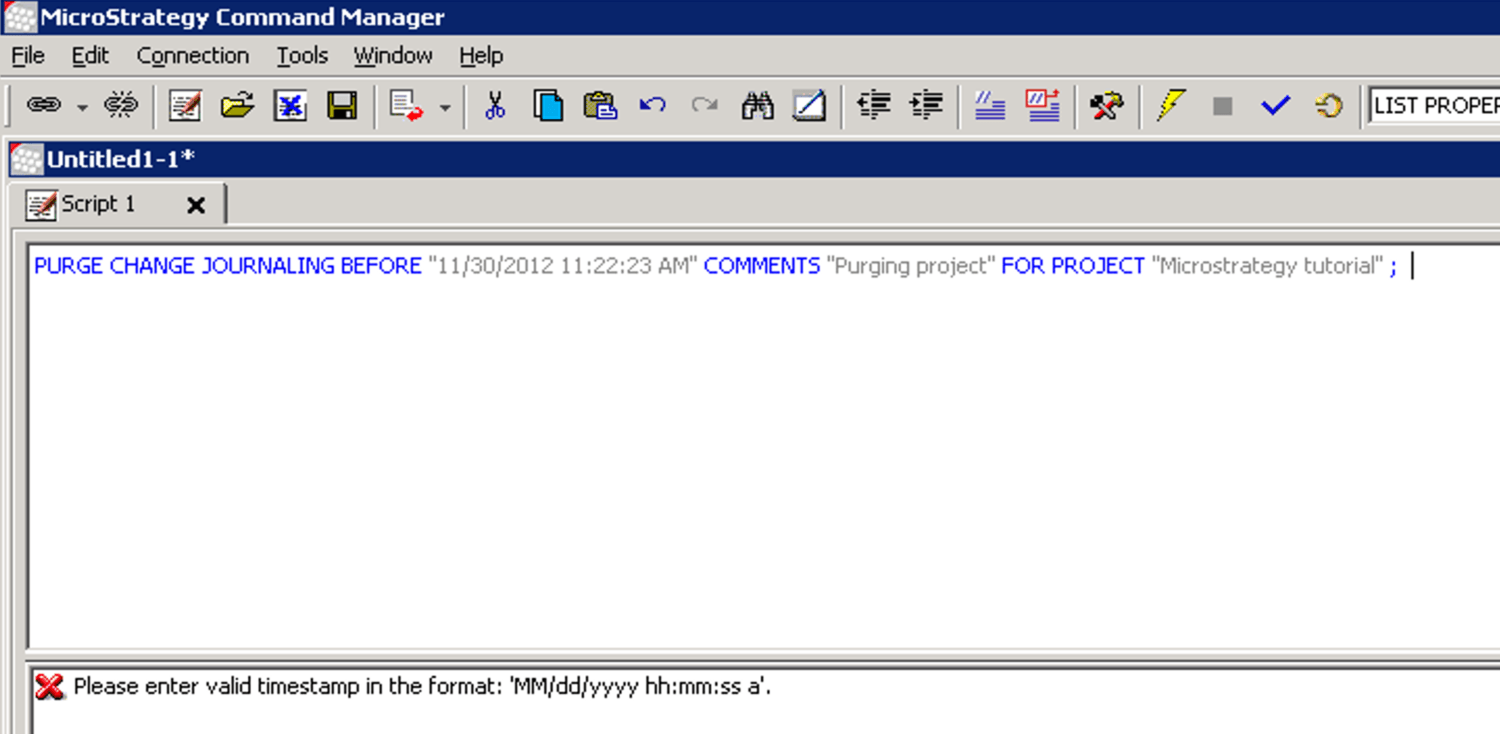Click the Untitled1-1* document title bar

pos(754,160)
